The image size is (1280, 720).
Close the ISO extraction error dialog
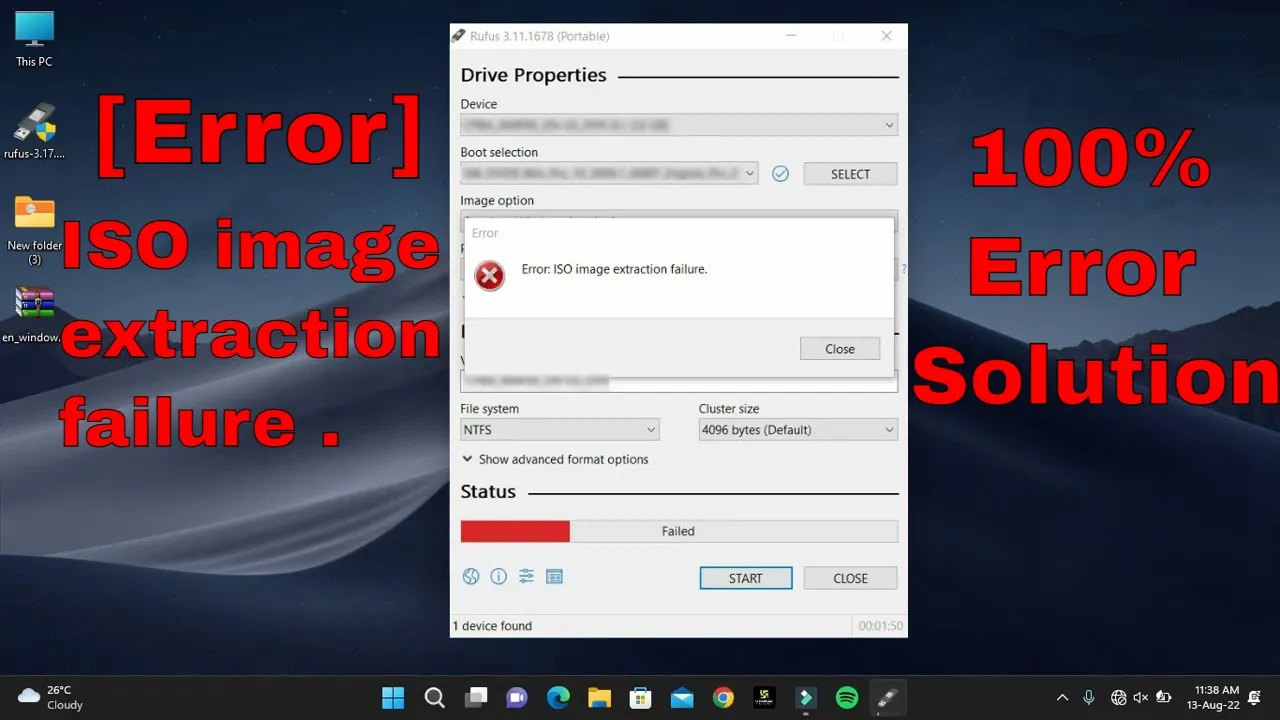point(840,349)
